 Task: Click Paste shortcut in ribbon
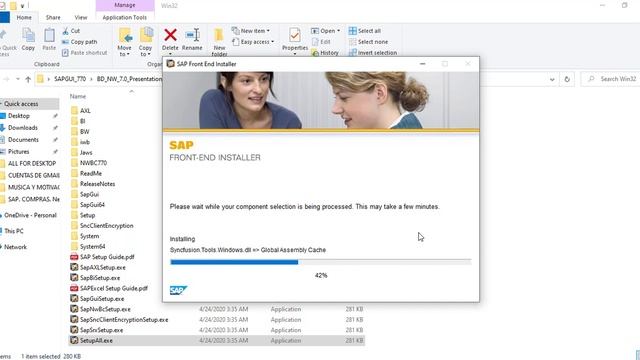click(x=84, y=53)
